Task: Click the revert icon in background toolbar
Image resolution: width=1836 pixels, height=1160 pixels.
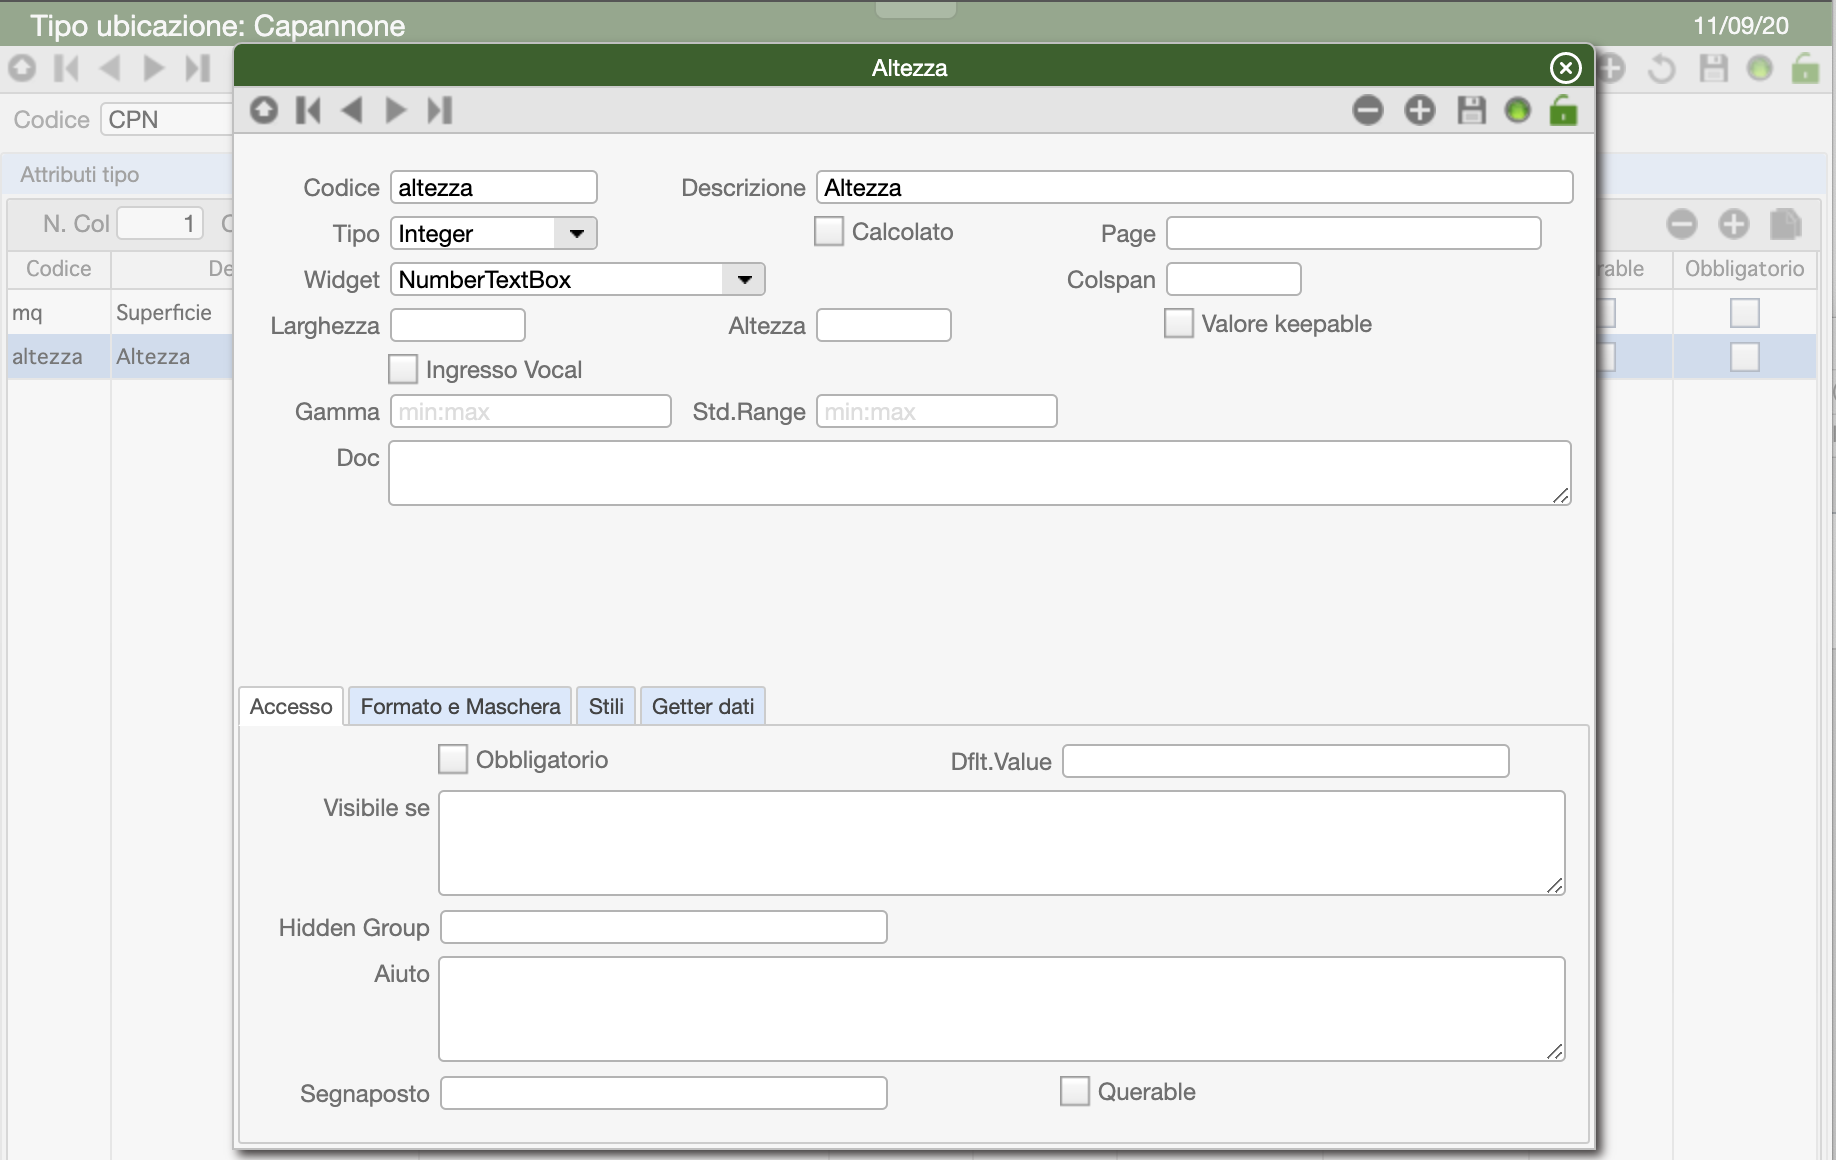Action: [x=1661, y=69]
